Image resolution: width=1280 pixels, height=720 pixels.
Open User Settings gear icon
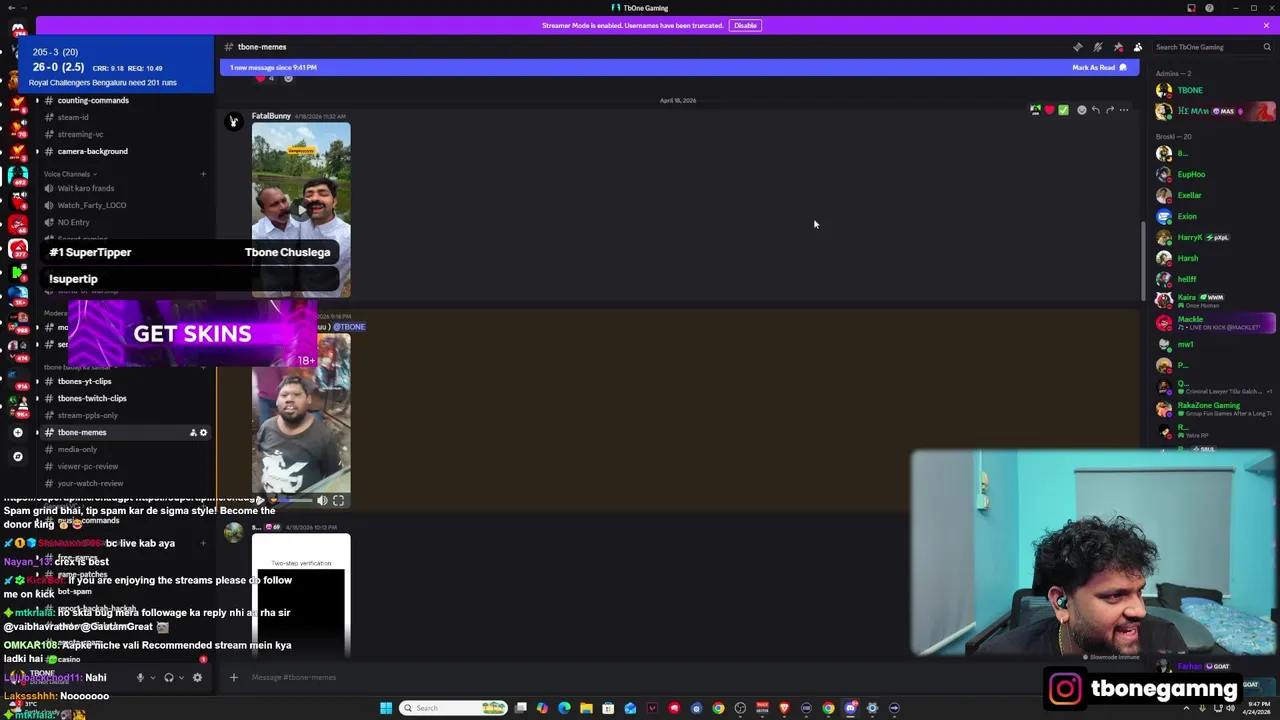(197, 677)
